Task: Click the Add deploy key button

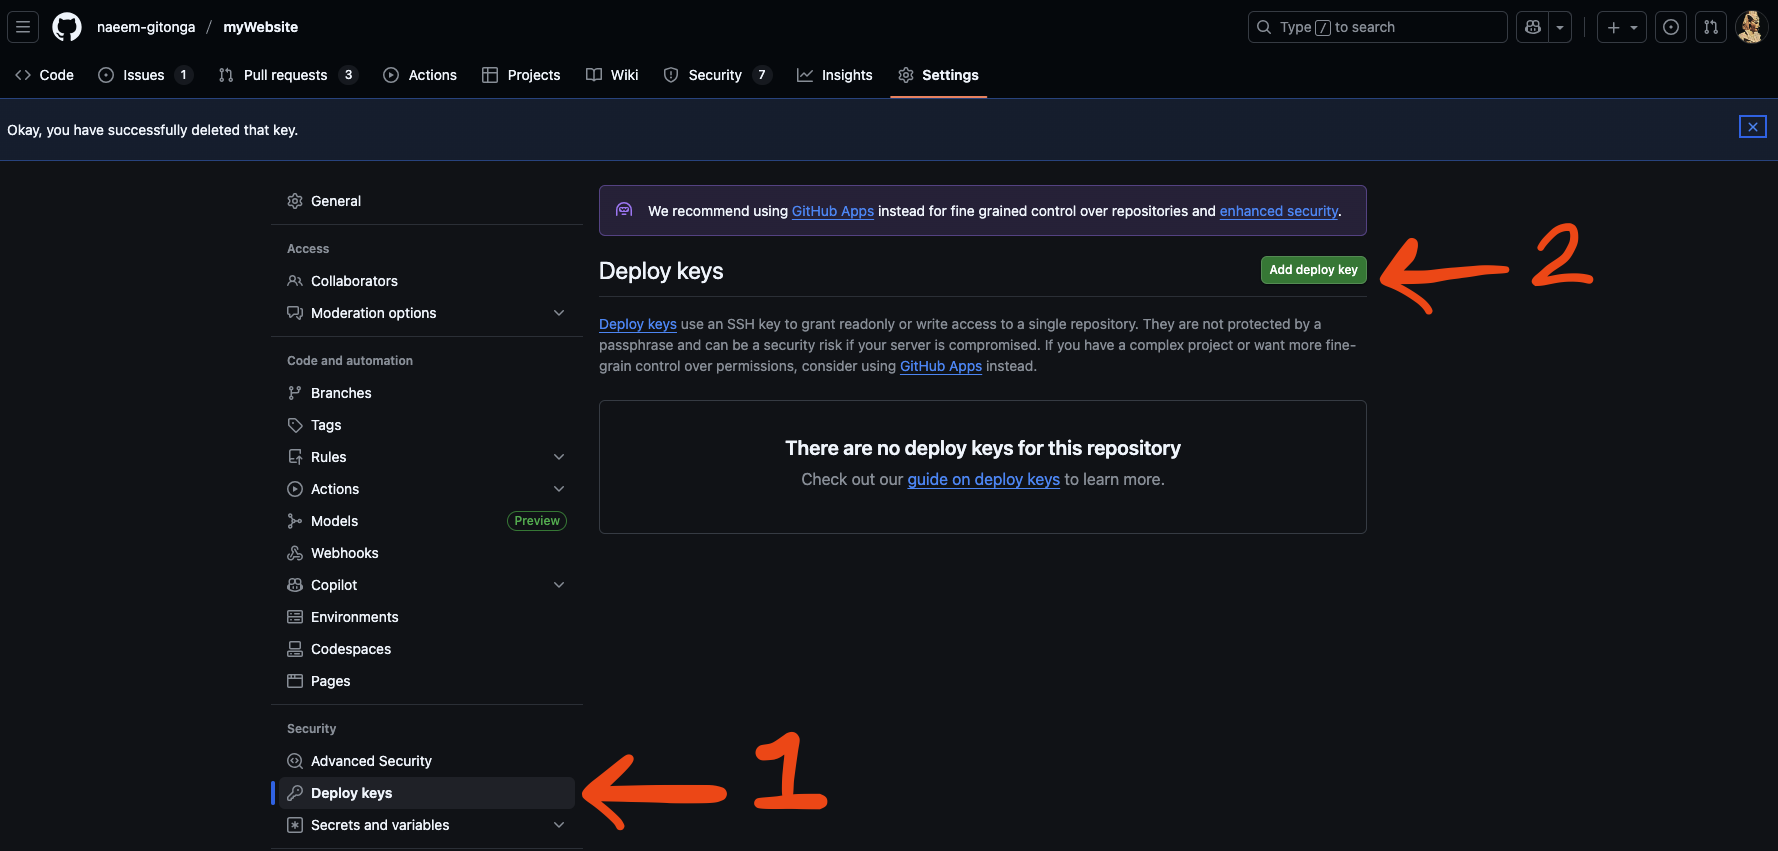Action: click(x=1313, y=270)
